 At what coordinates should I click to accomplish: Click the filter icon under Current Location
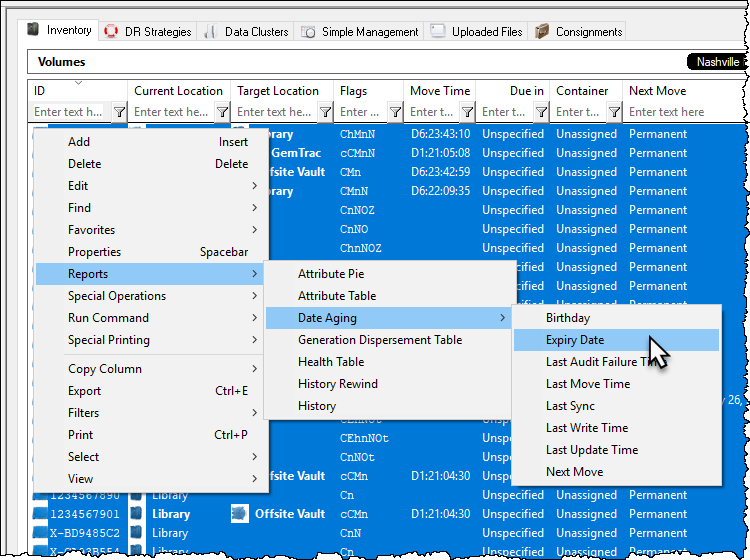(222, 112)
